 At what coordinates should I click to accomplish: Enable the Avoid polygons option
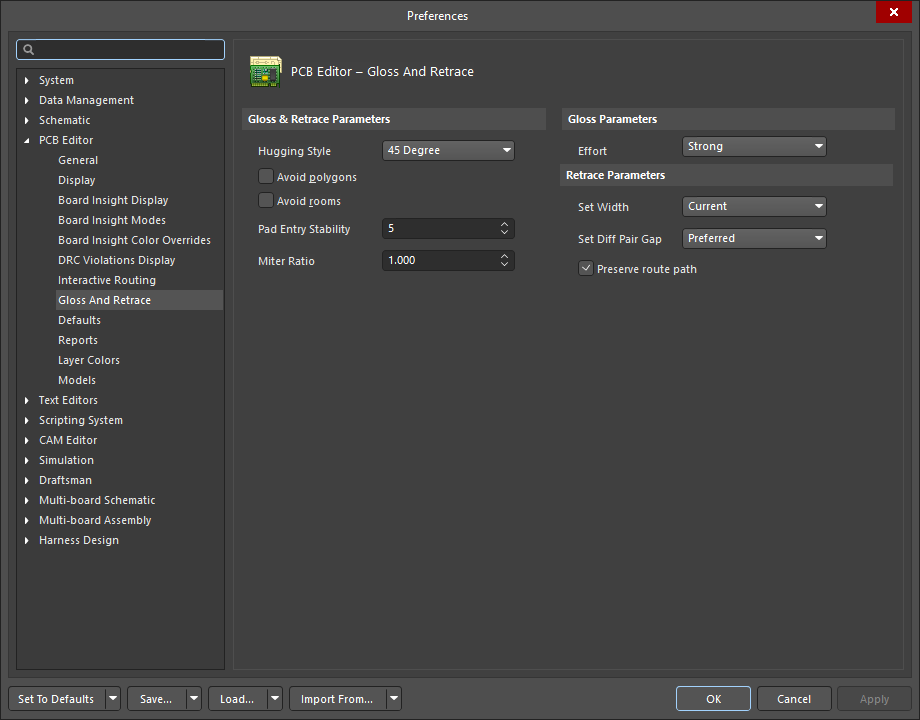click(266, 176)
